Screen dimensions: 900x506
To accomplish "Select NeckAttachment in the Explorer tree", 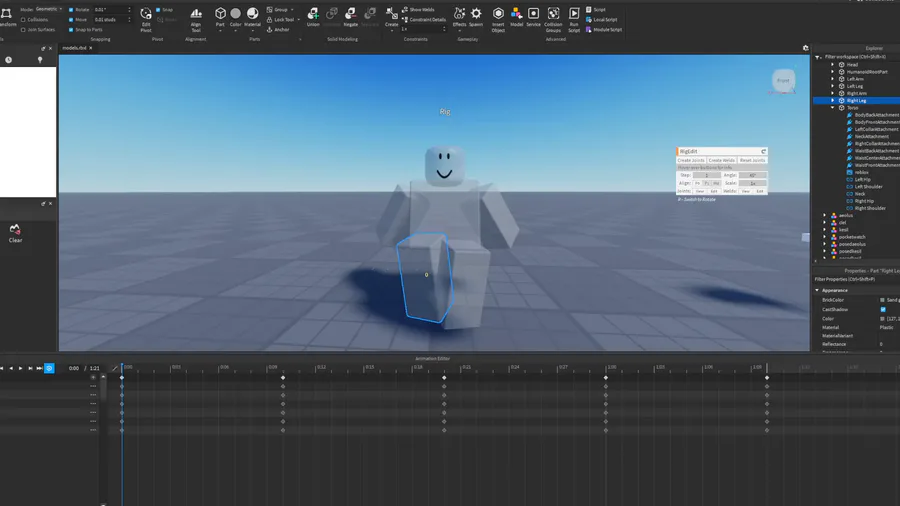I will [871, 137].
